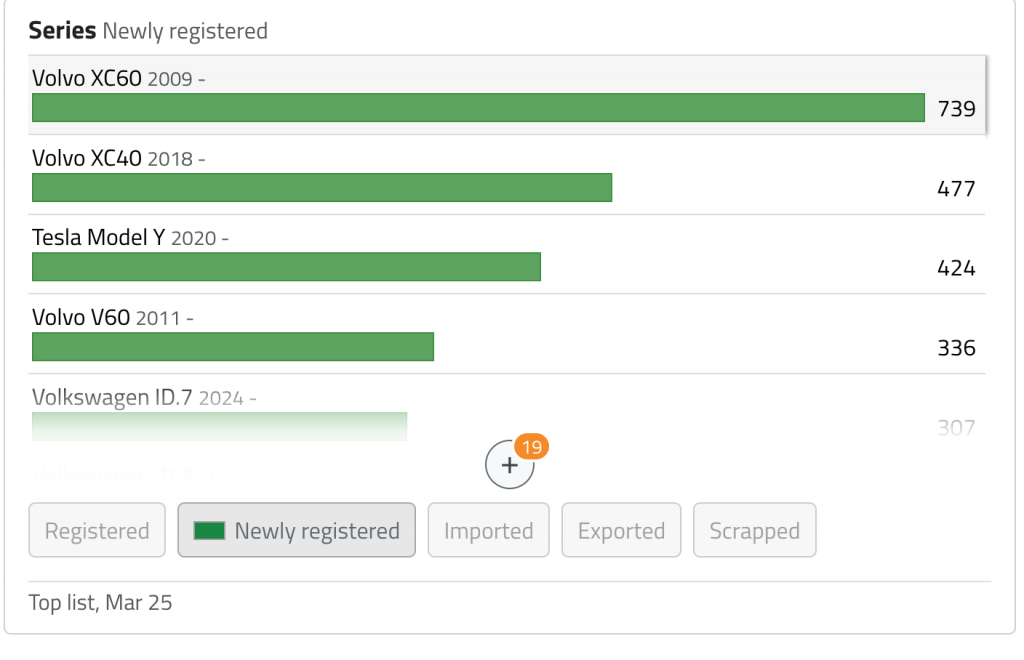
Task: Click the 739 count value
Action: coord(956,109)
